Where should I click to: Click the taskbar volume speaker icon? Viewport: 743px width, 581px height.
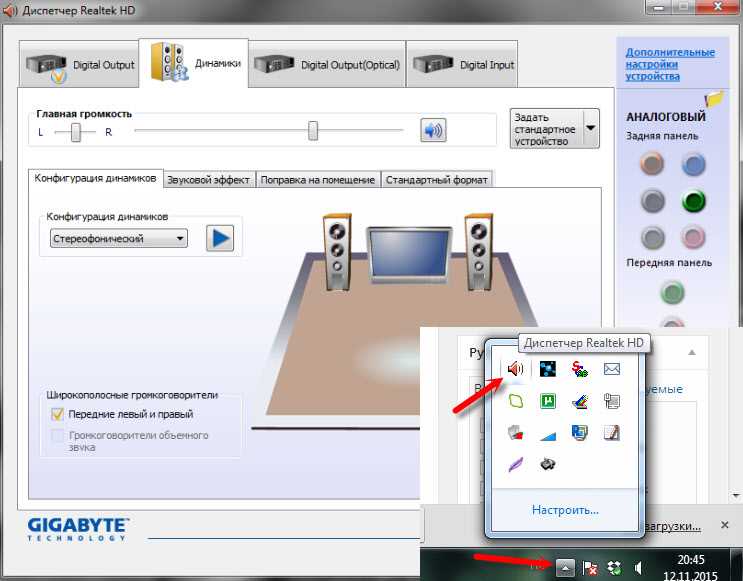(x=637, y=567)
